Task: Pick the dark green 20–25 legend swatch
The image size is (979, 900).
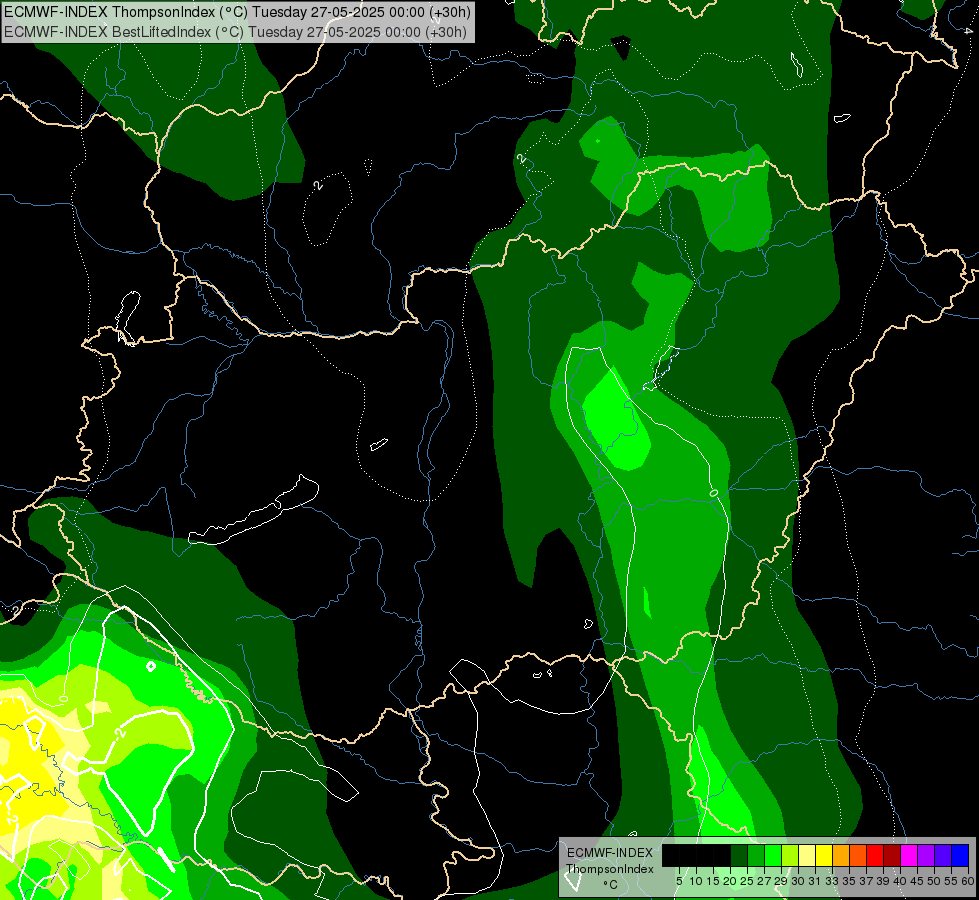Action: click(x=739, y=855)
